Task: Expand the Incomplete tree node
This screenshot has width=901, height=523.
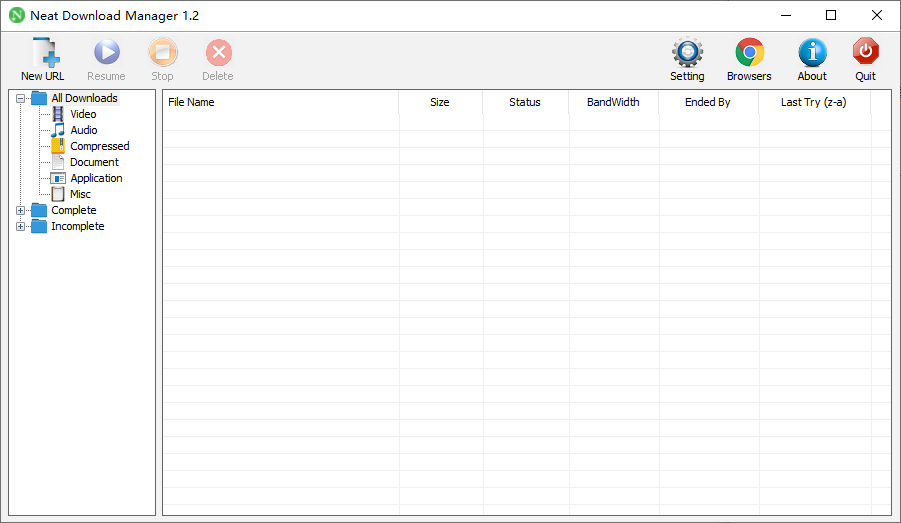Action: (21, 226)
